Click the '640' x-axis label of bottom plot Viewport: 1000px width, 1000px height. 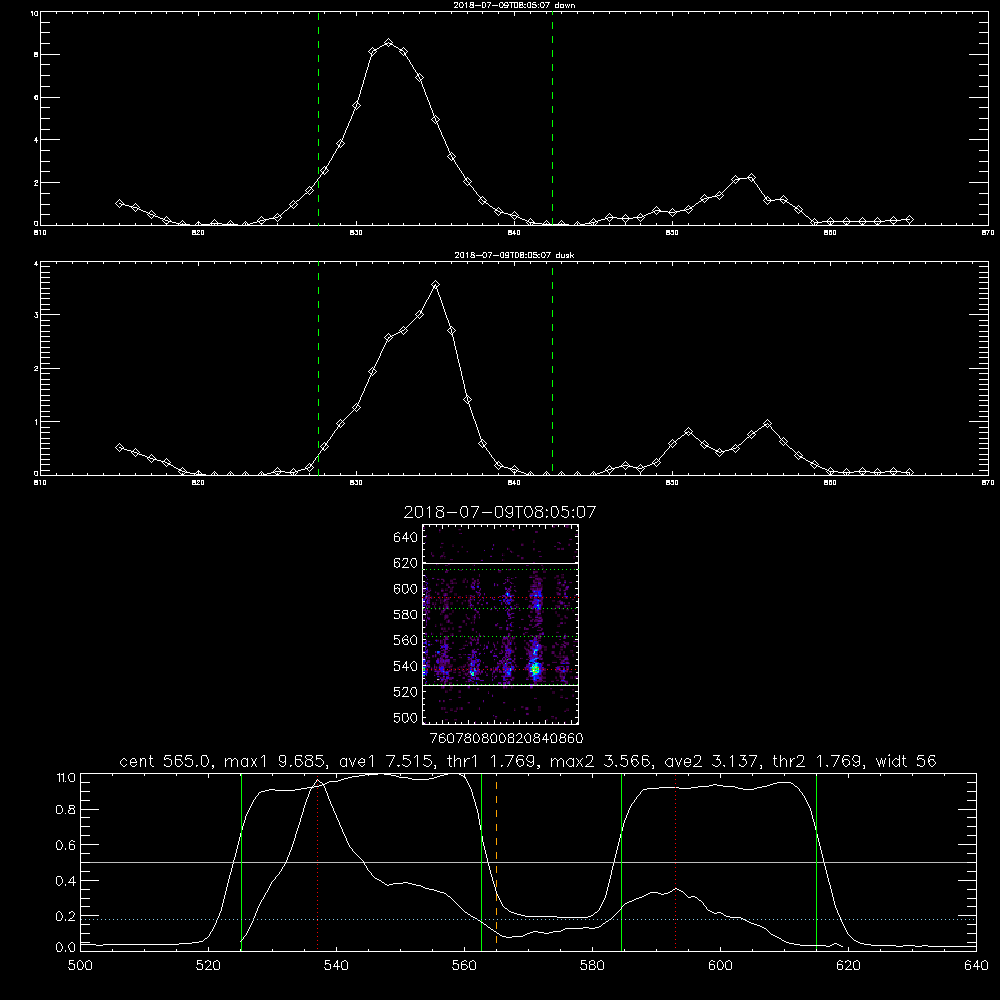(x=976, y=966)
